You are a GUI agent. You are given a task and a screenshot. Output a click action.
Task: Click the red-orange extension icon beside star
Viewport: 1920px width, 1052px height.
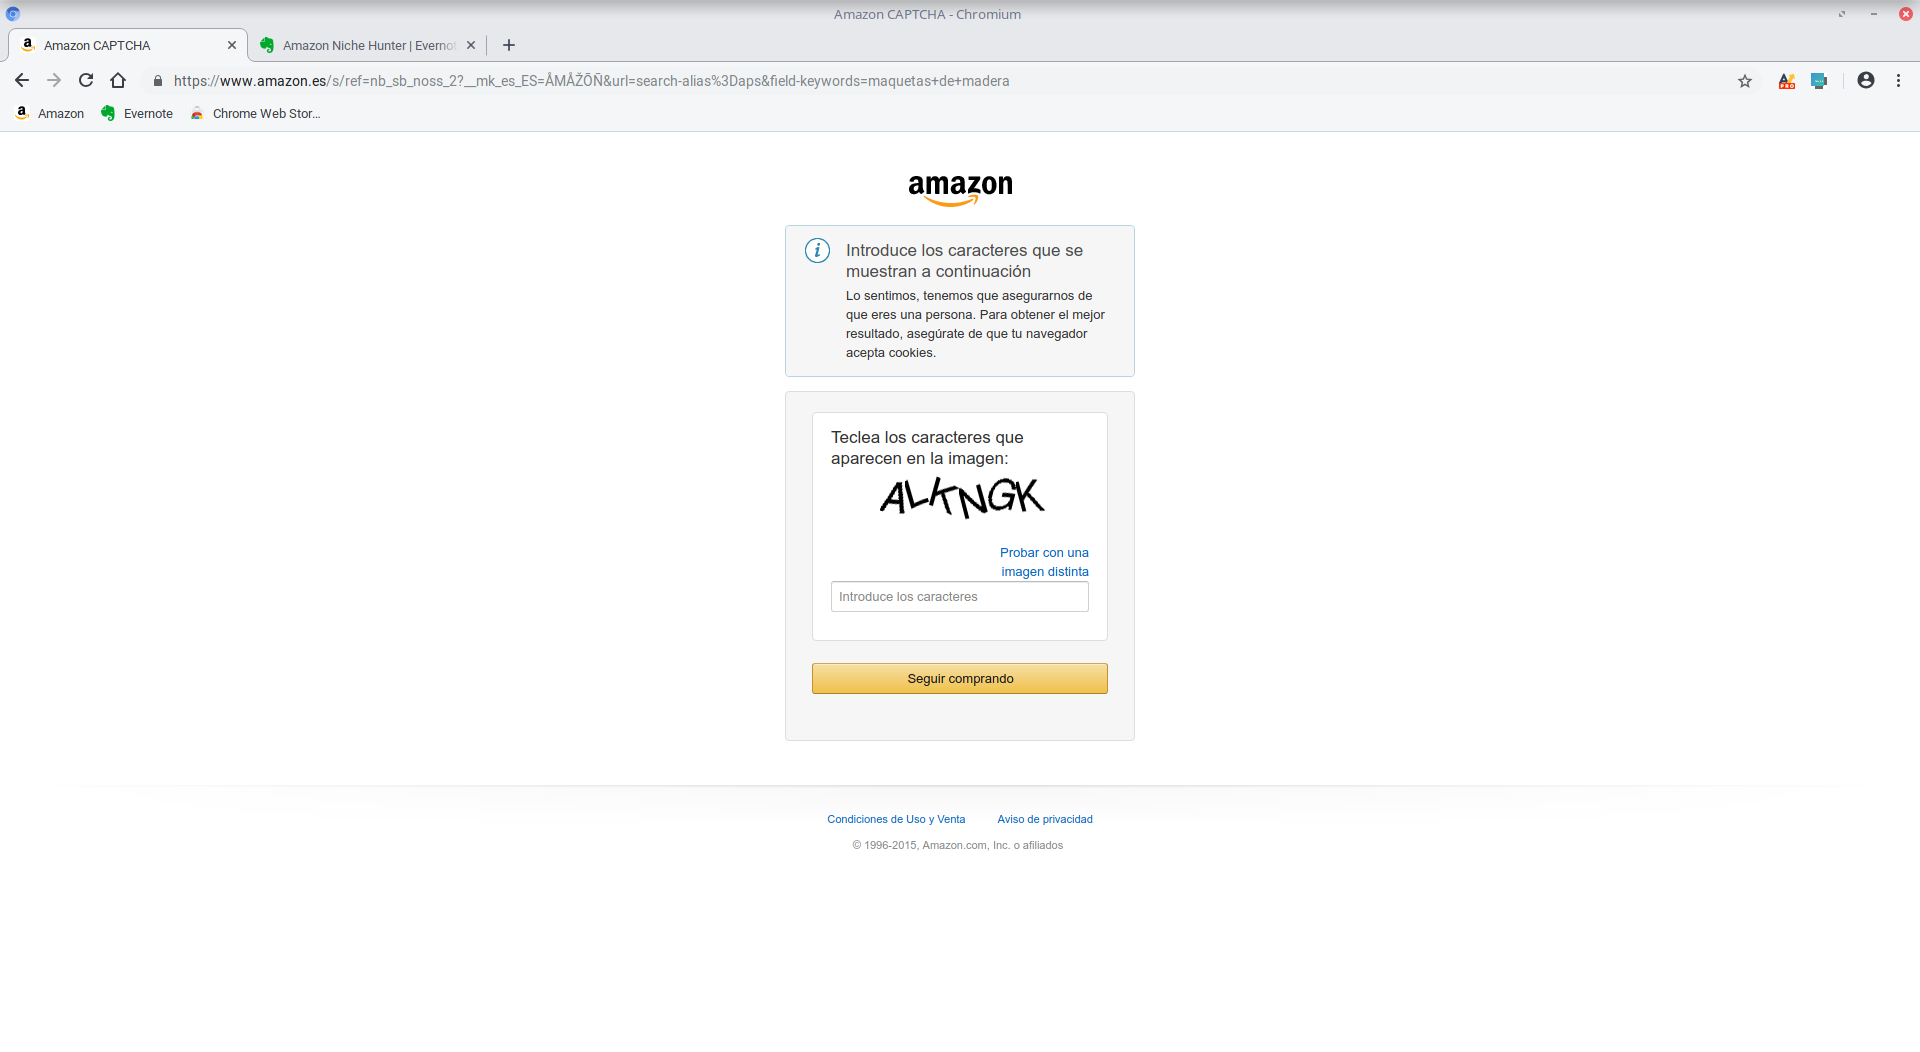click(1787, 81)
